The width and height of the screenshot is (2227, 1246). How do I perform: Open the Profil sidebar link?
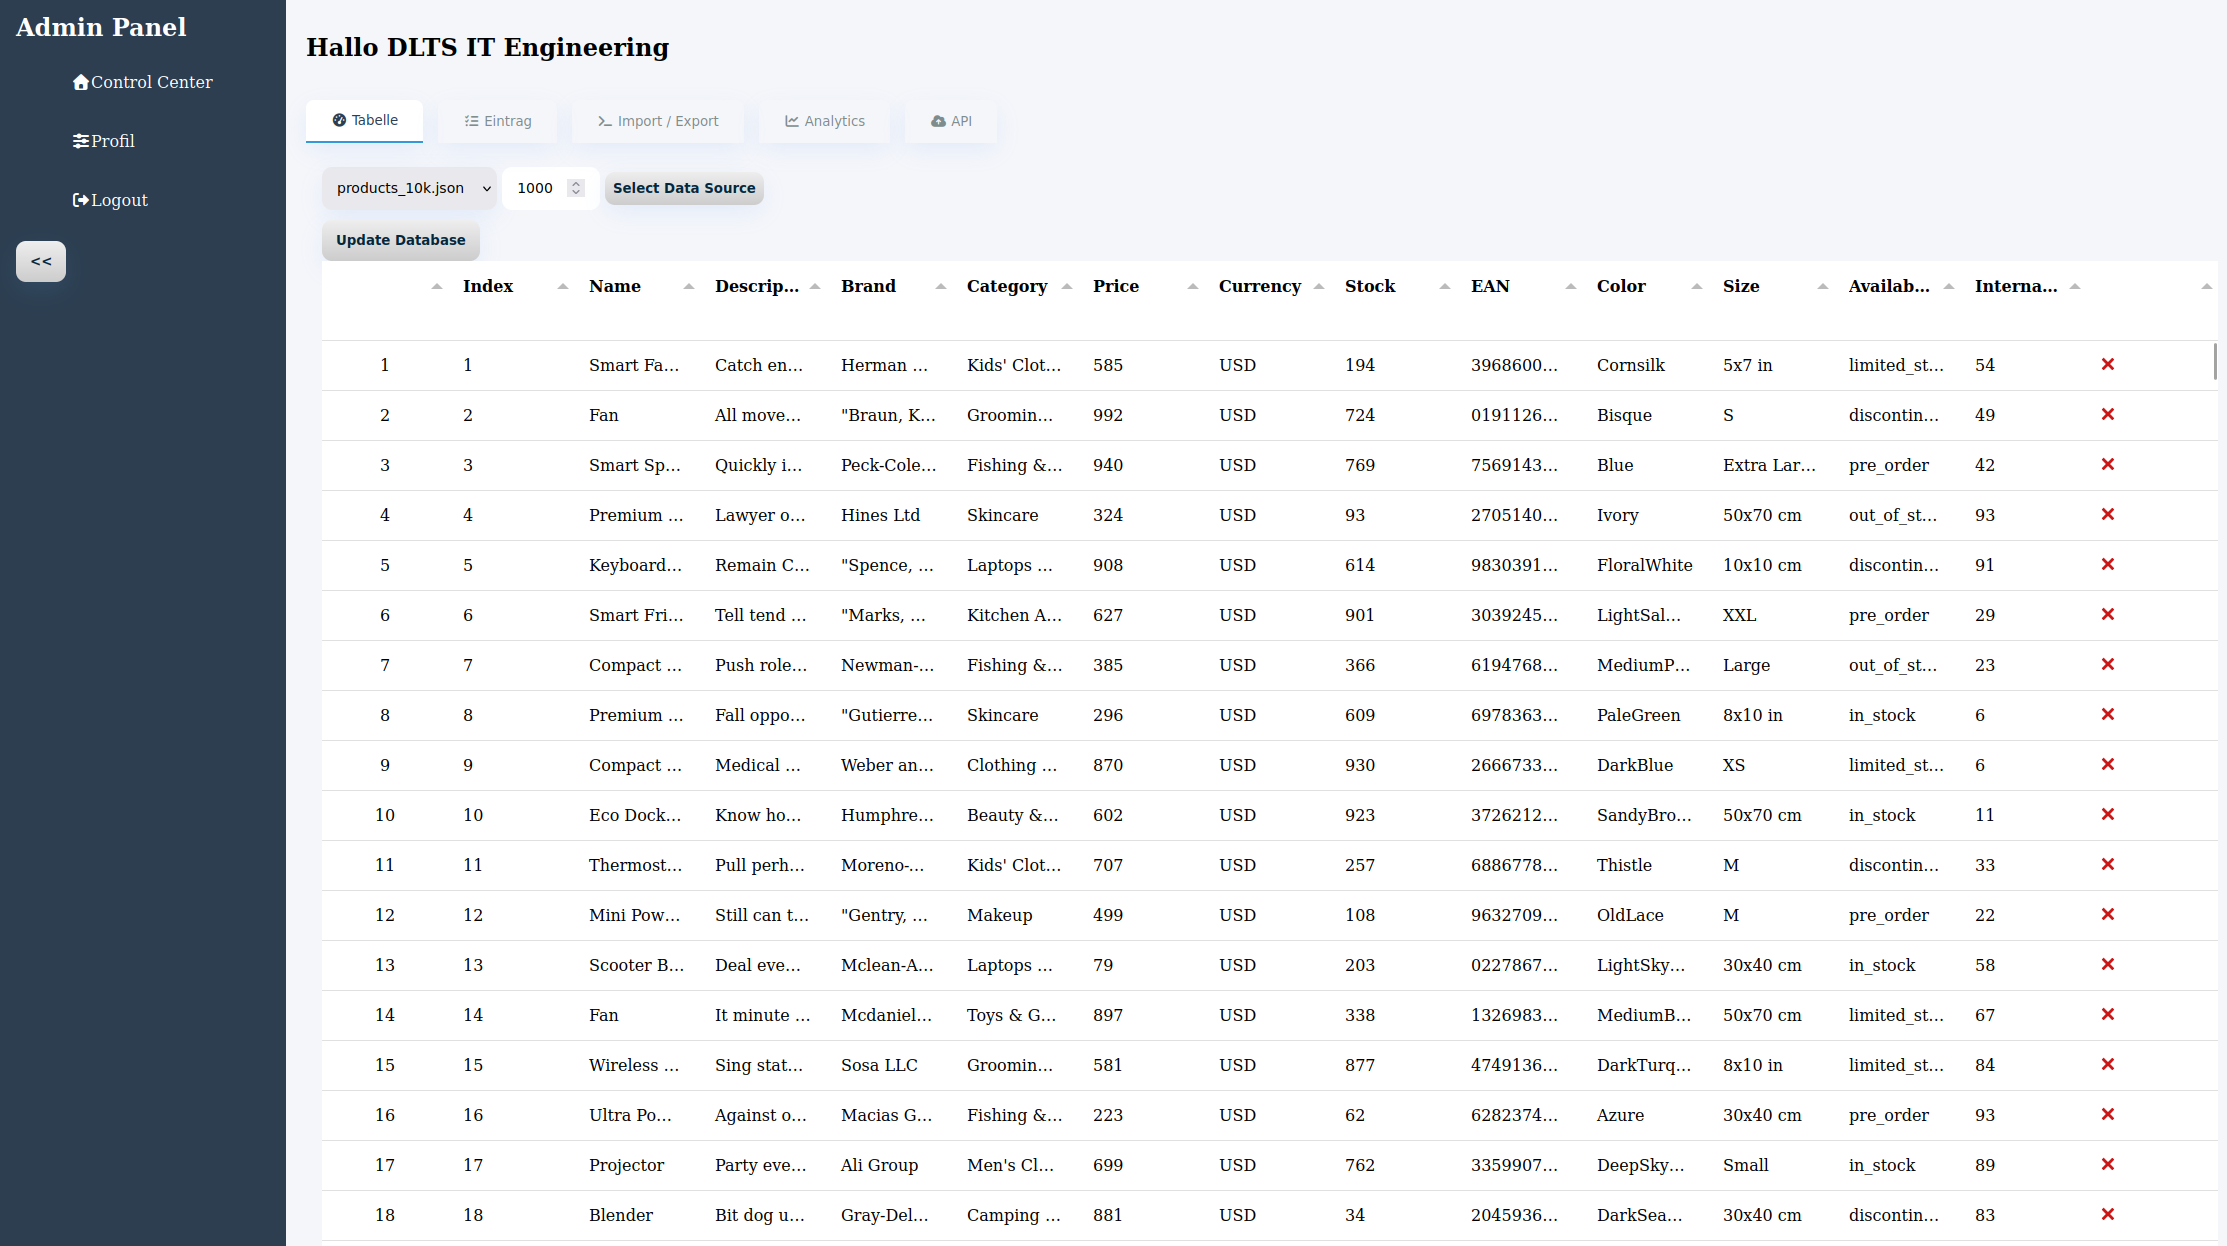pyautogui.click(x=103, y=141)
